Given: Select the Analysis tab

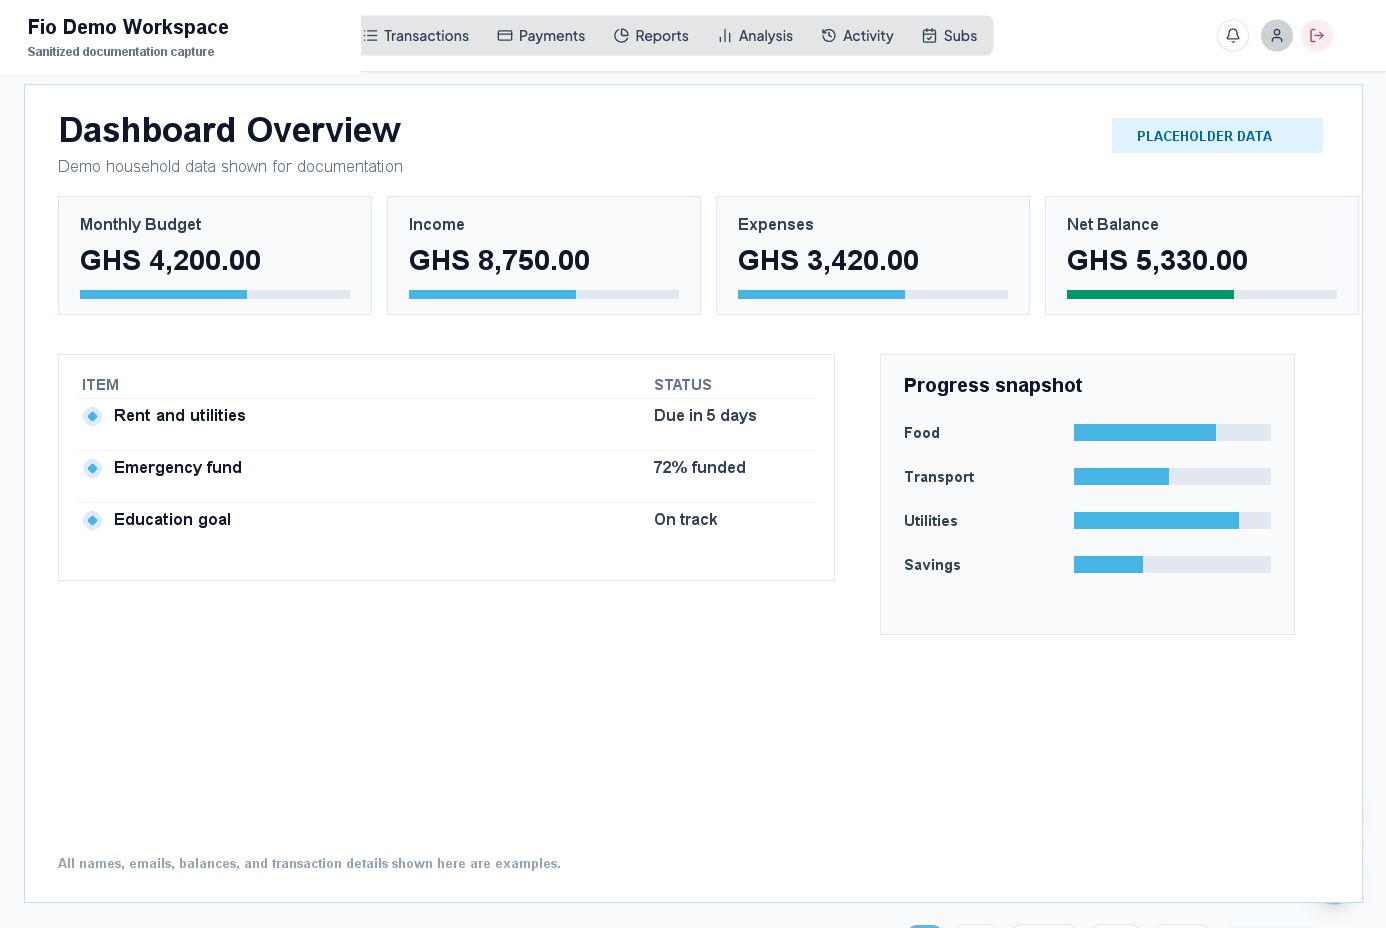Looking at the screenshot, I should click(755, 36).
